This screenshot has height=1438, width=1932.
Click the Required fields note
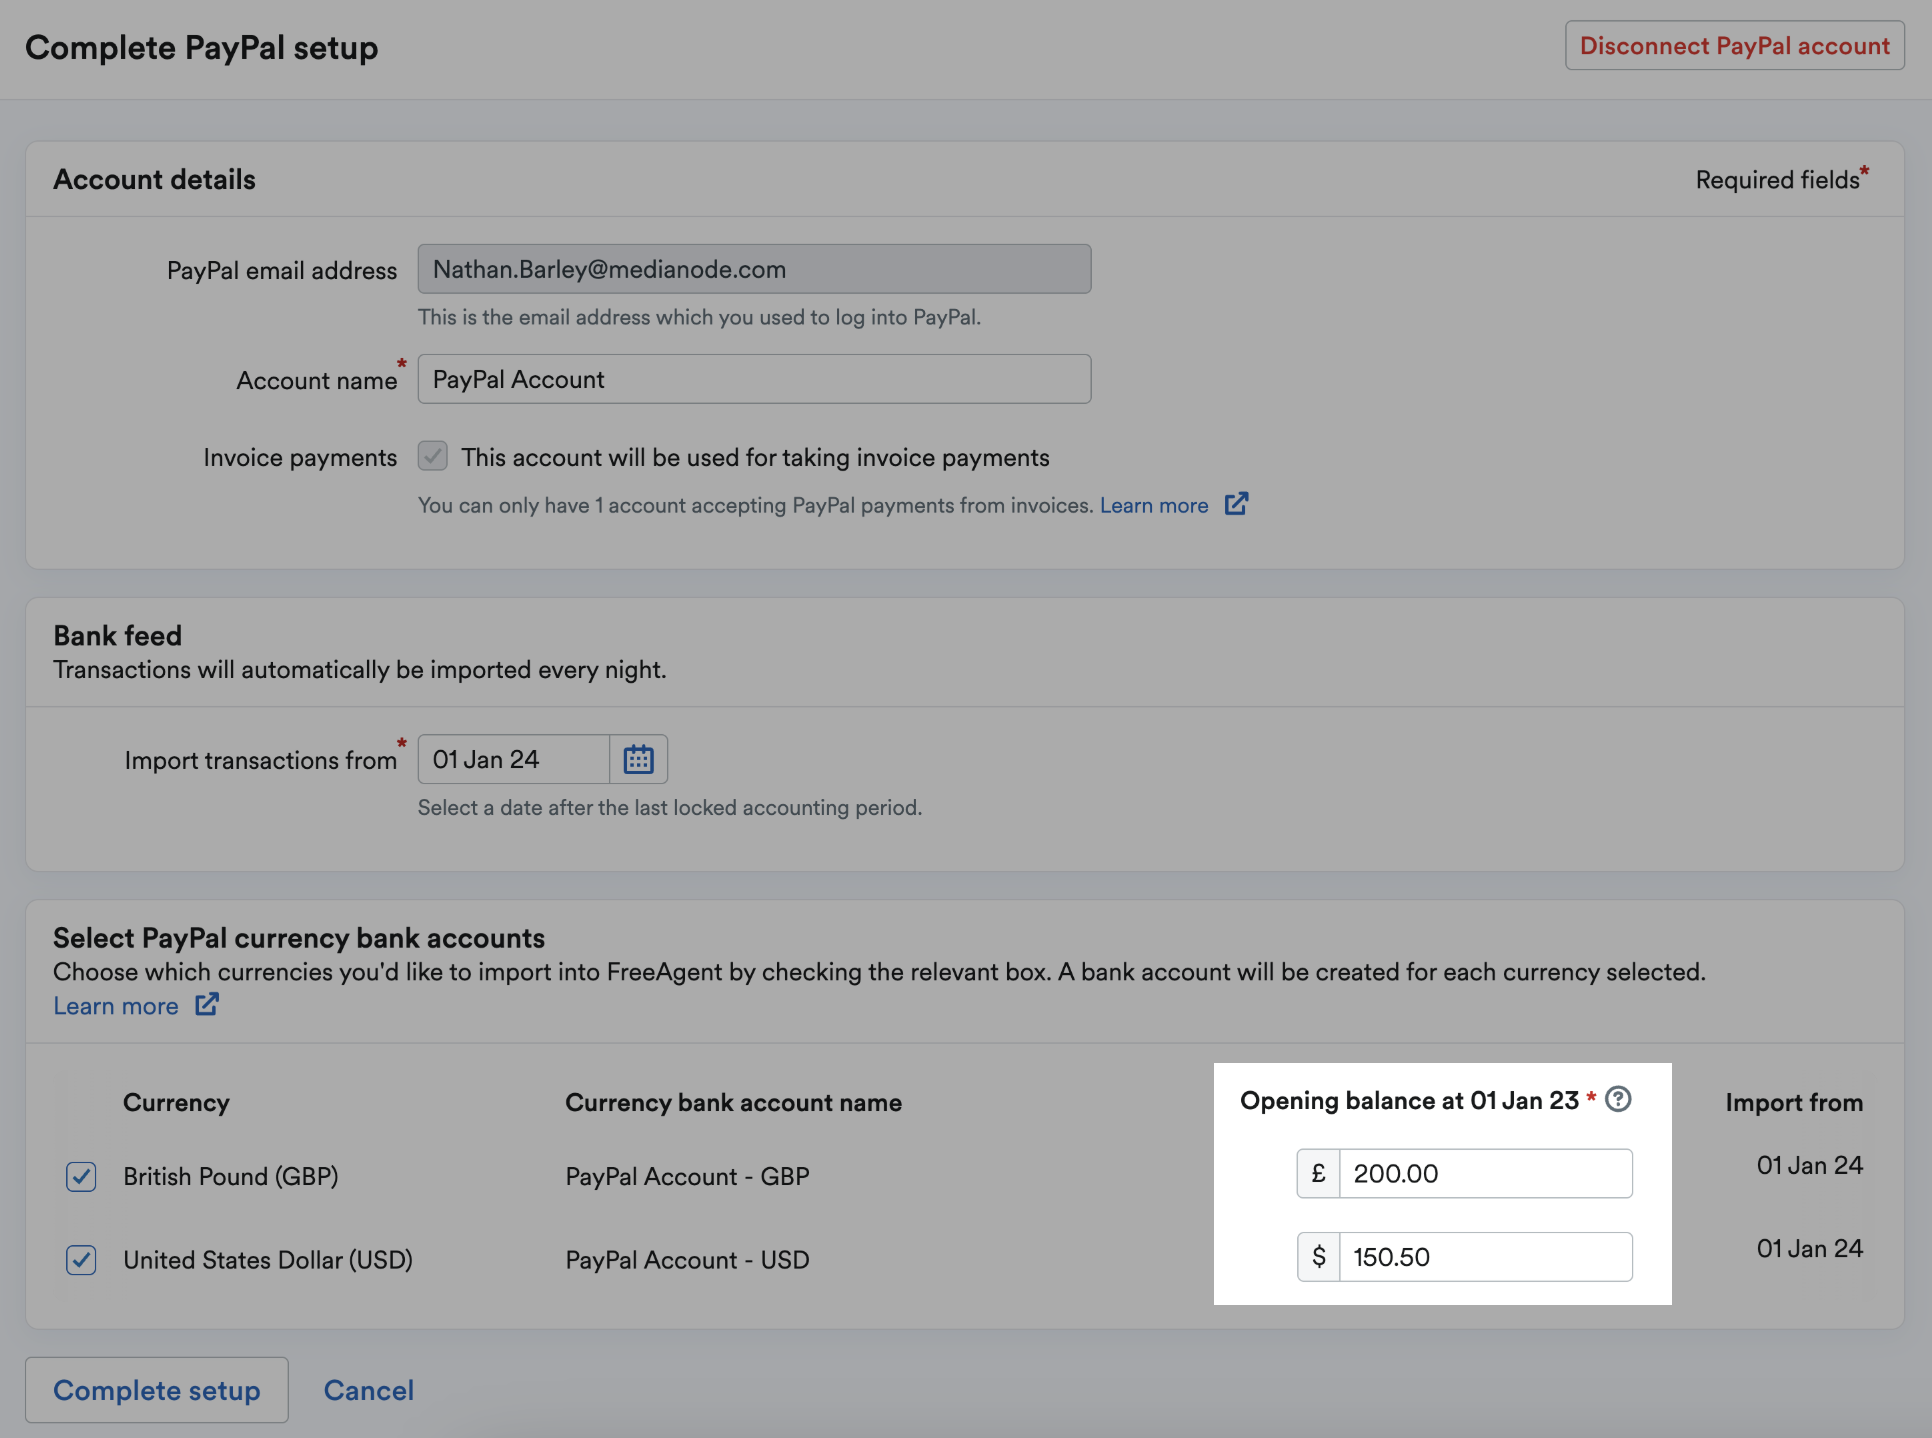coord(1782,179)
